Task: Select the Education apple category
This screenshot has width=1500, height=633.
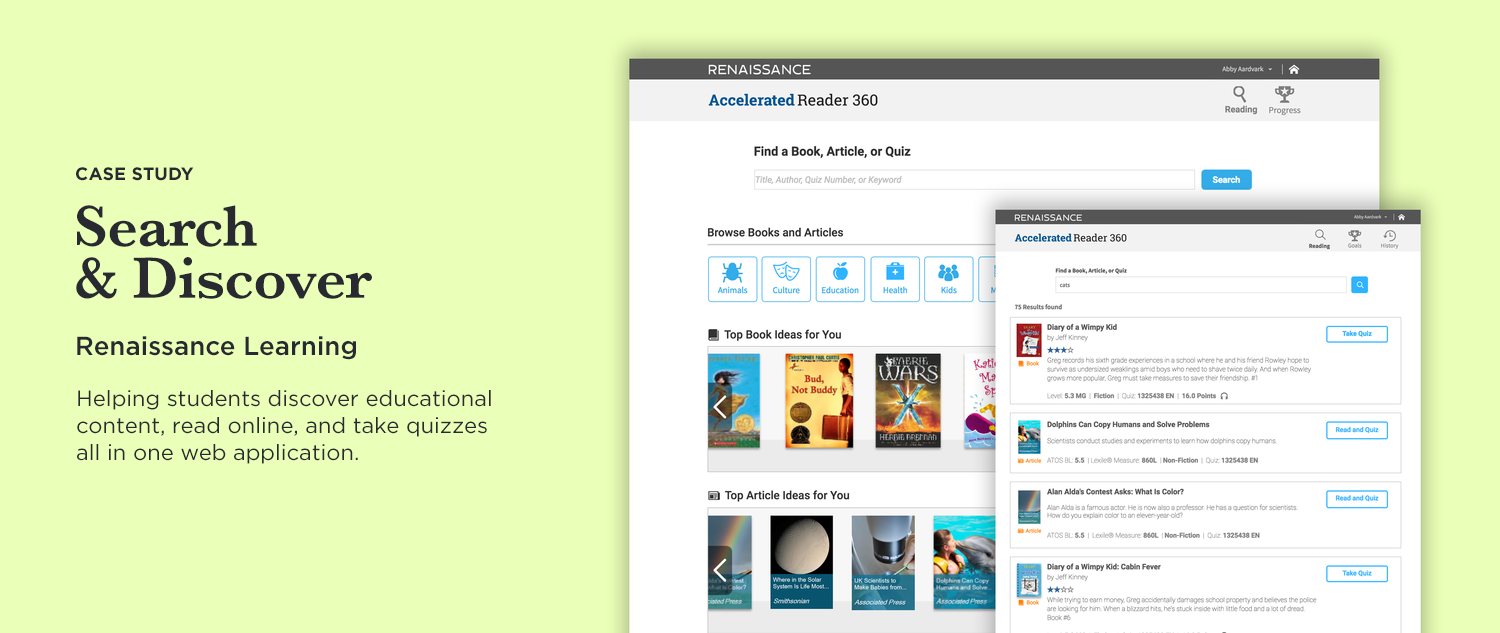Action: click(840, 279)
